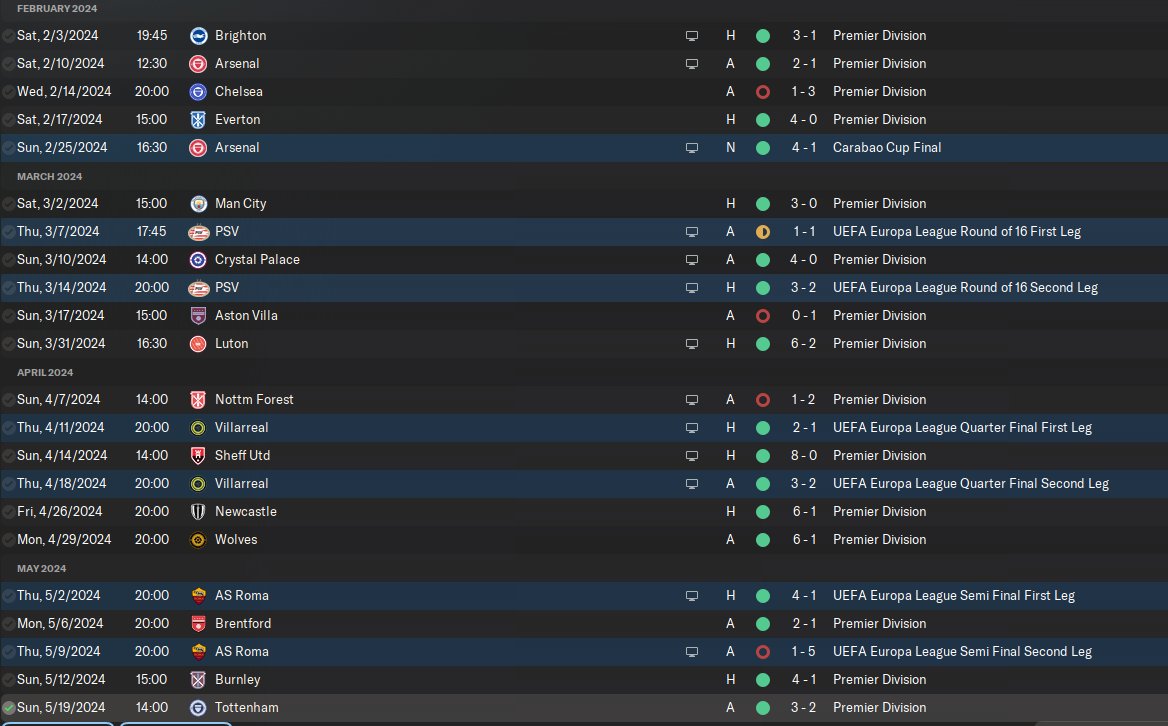Tick the selection circle for Brighton fixture
The image size is (1168, 726).
9,35
